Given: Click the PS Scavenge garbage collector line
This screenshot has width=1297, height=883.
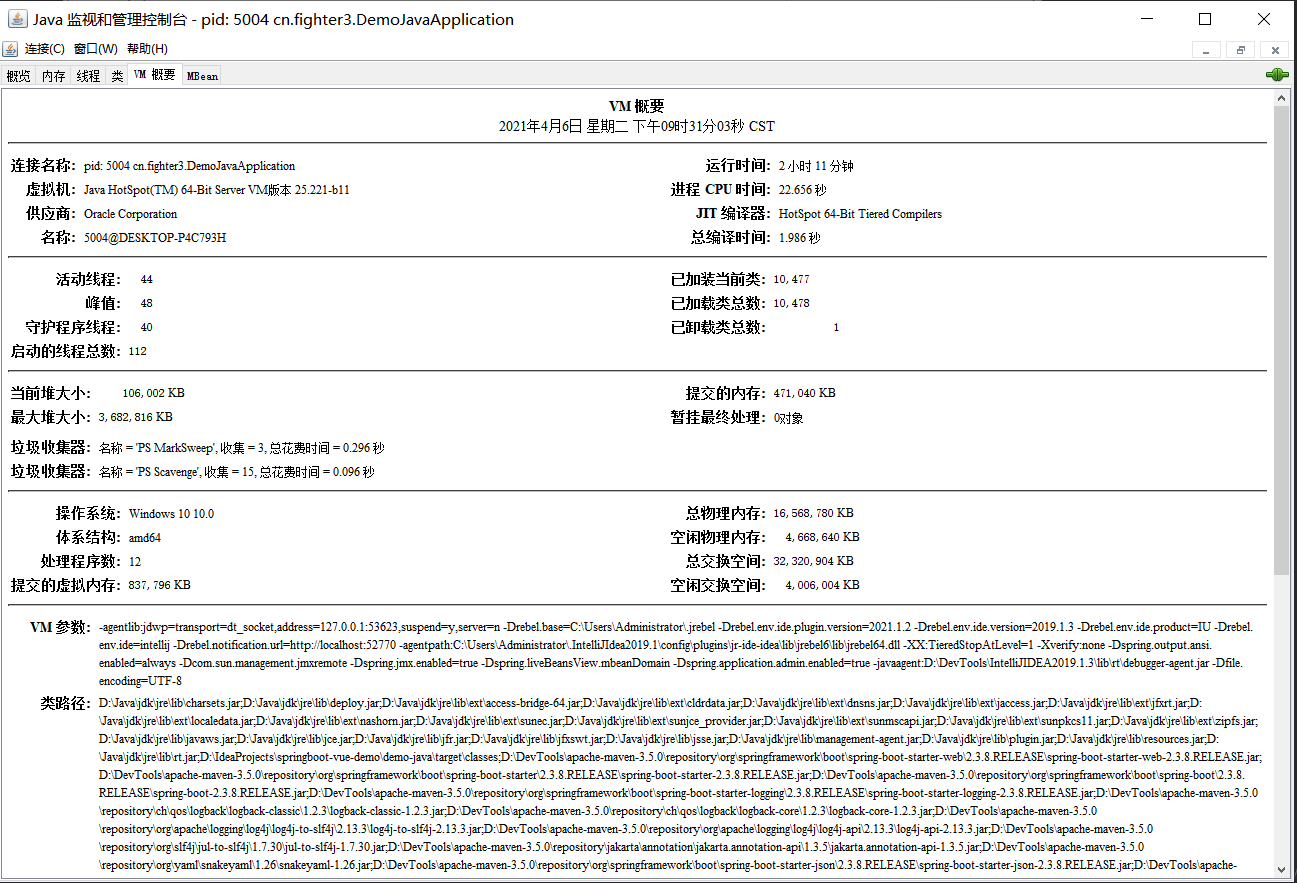Looking at the screenshot, I should (x=236, y=472).
